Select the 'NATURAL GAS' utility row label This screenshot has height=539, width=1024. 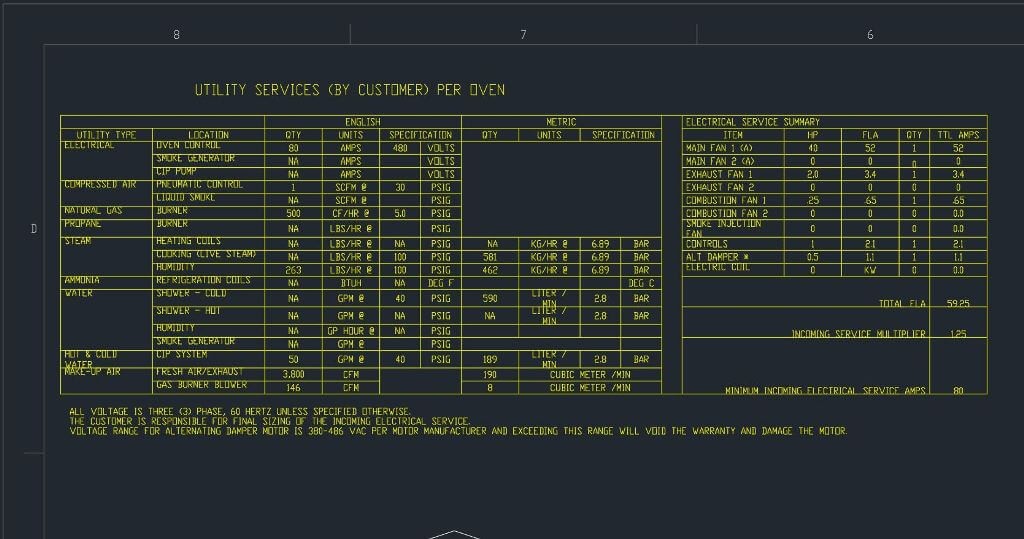[x=93, y=211]
